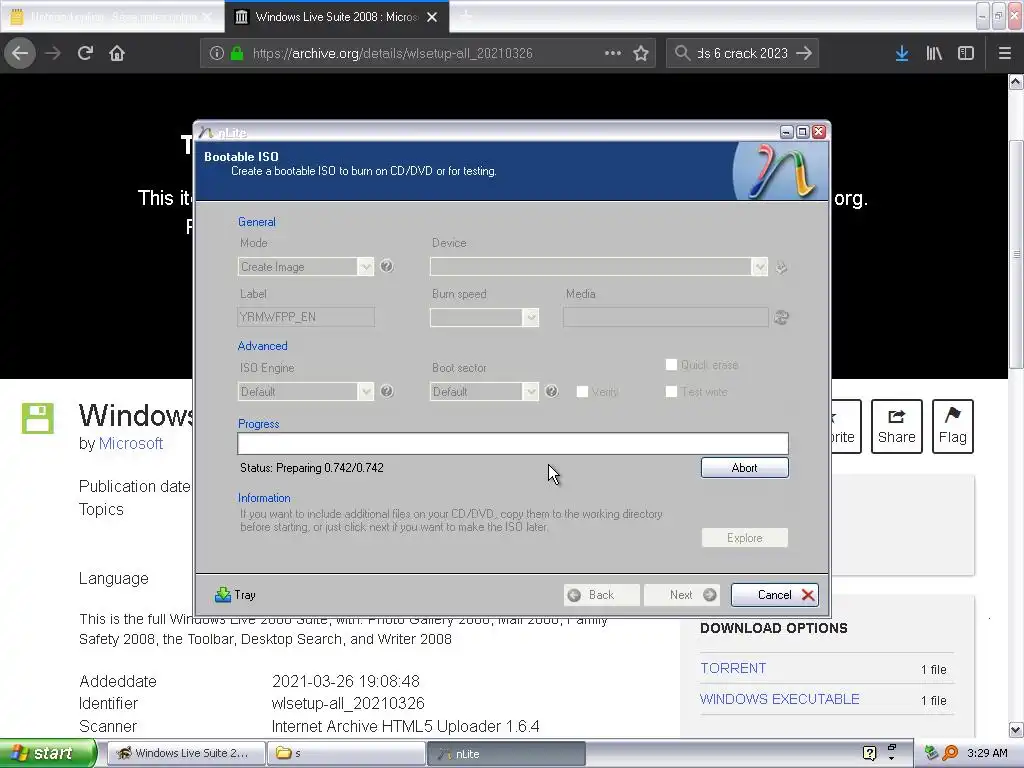Screen dimensions: 1024x768
Task: Open the Boot sector dropdown
Action: [x=484, y=391]
